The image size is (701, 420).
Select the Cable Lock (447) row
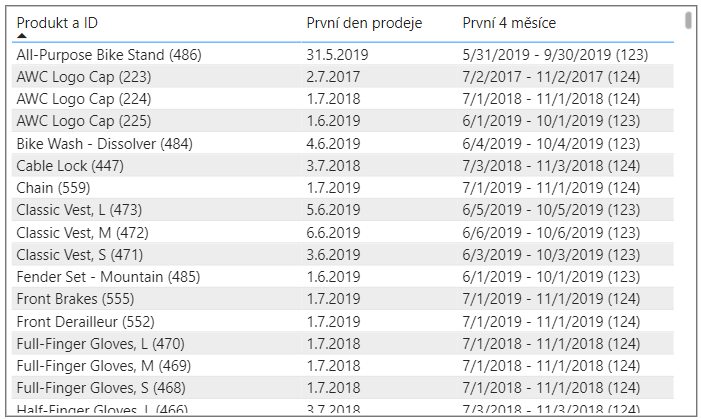343,165
